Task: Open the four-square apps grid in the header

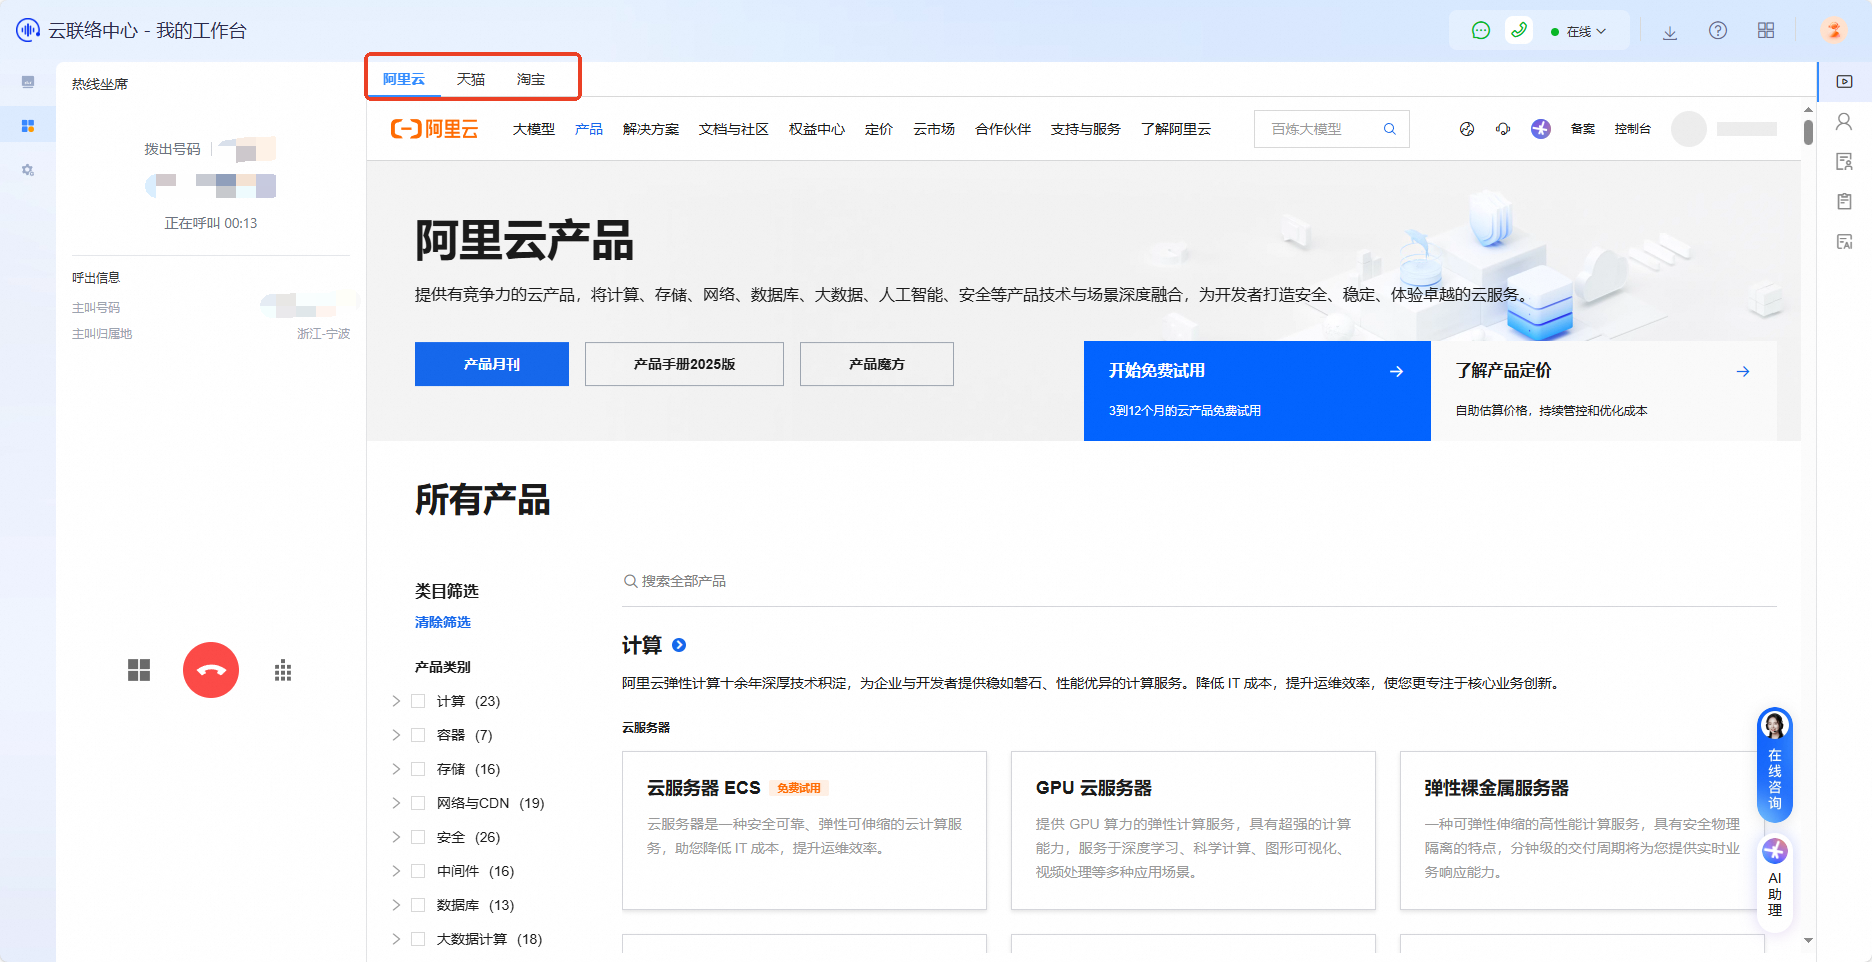Action: pyautogui.click(x=1766, y=31)
